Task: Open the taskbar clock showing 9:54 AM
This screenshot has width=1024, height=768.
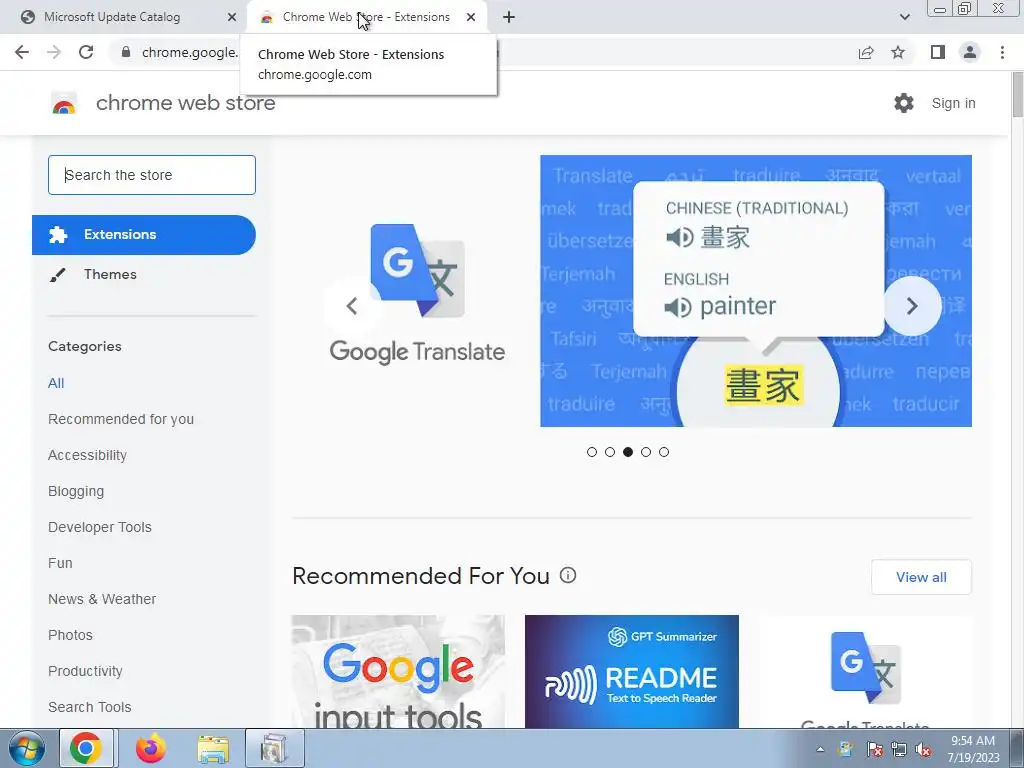Action: pos(973,749)
